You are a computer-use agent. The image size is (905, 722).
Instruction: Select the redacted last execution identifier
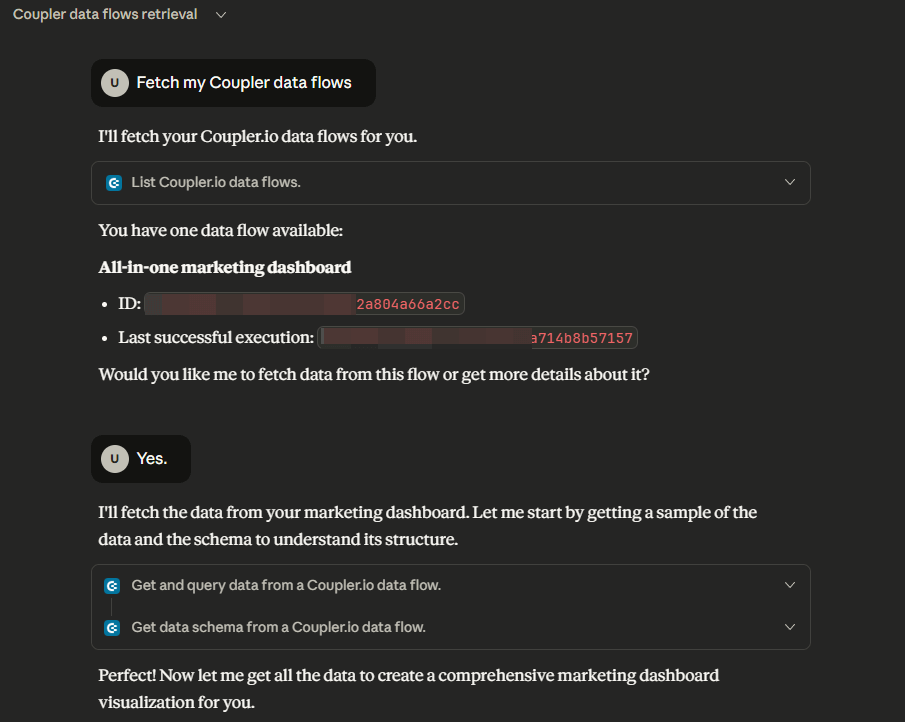pos(478,337)
